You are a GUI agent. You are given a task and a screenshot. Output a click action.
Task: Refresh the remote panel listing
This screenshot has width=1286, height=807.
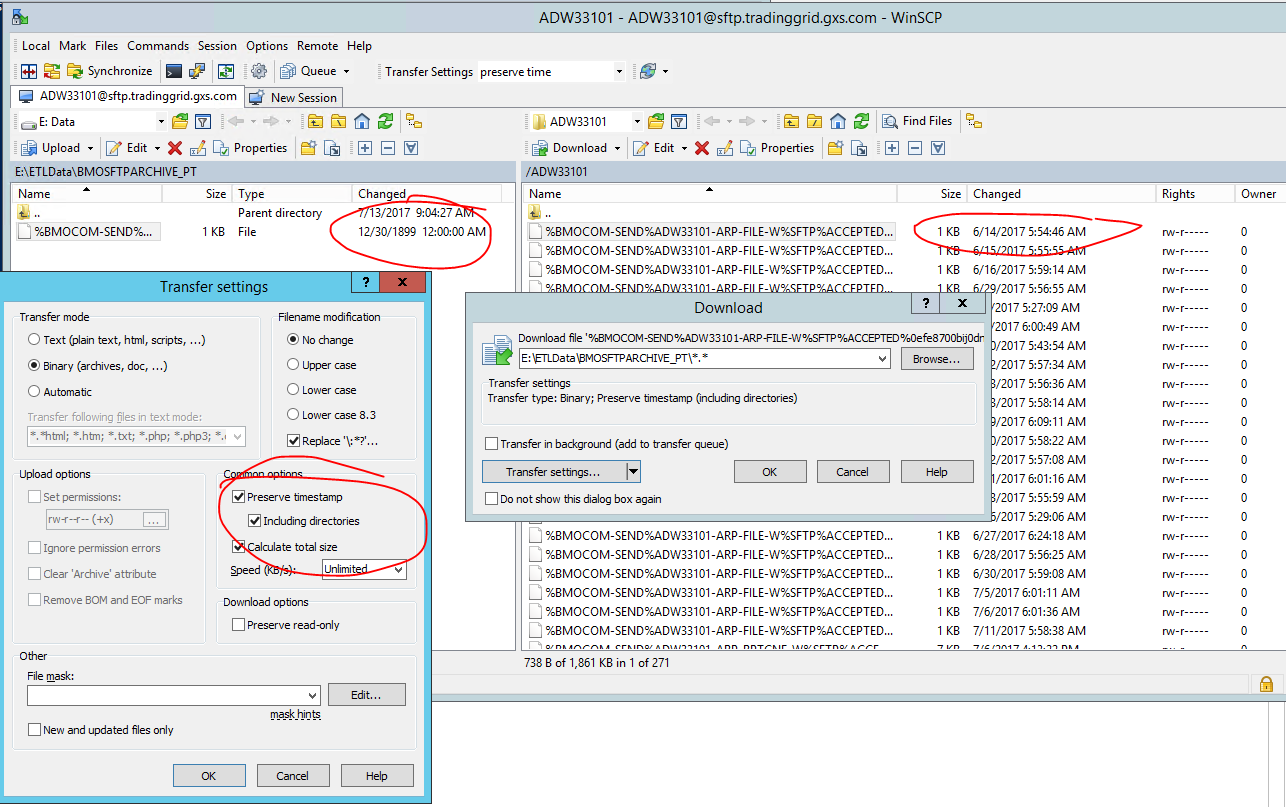[x=859, y=121]
